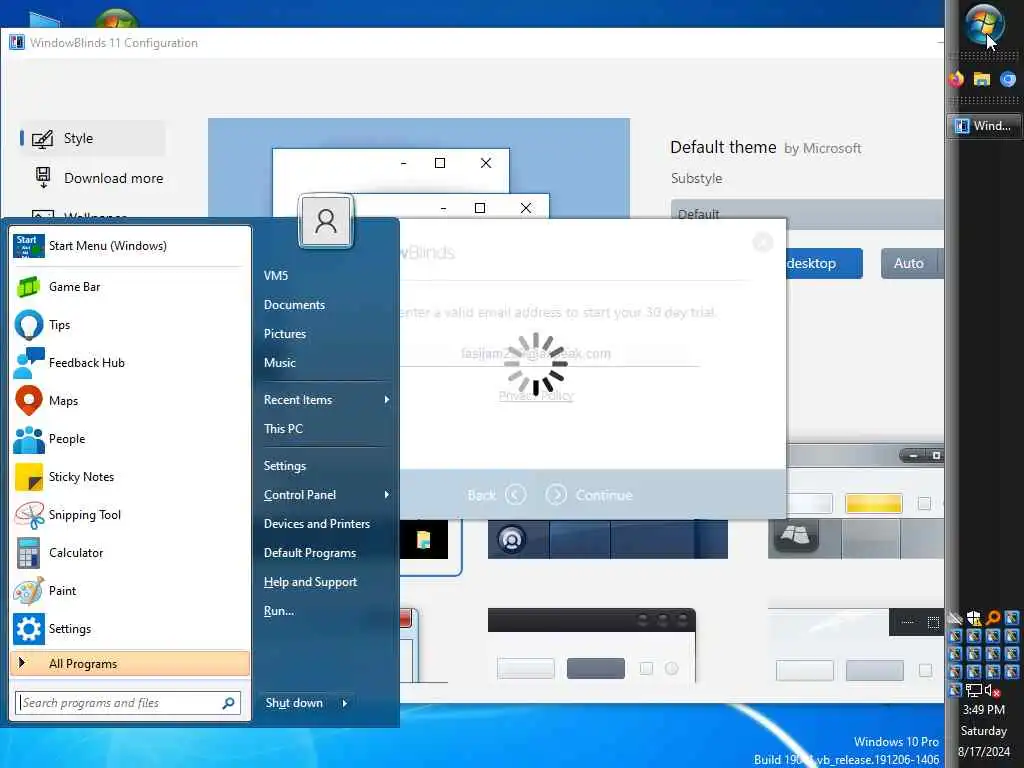Open the Tips app
This screenshot has height=768, width=1024.
coord(131,325)
